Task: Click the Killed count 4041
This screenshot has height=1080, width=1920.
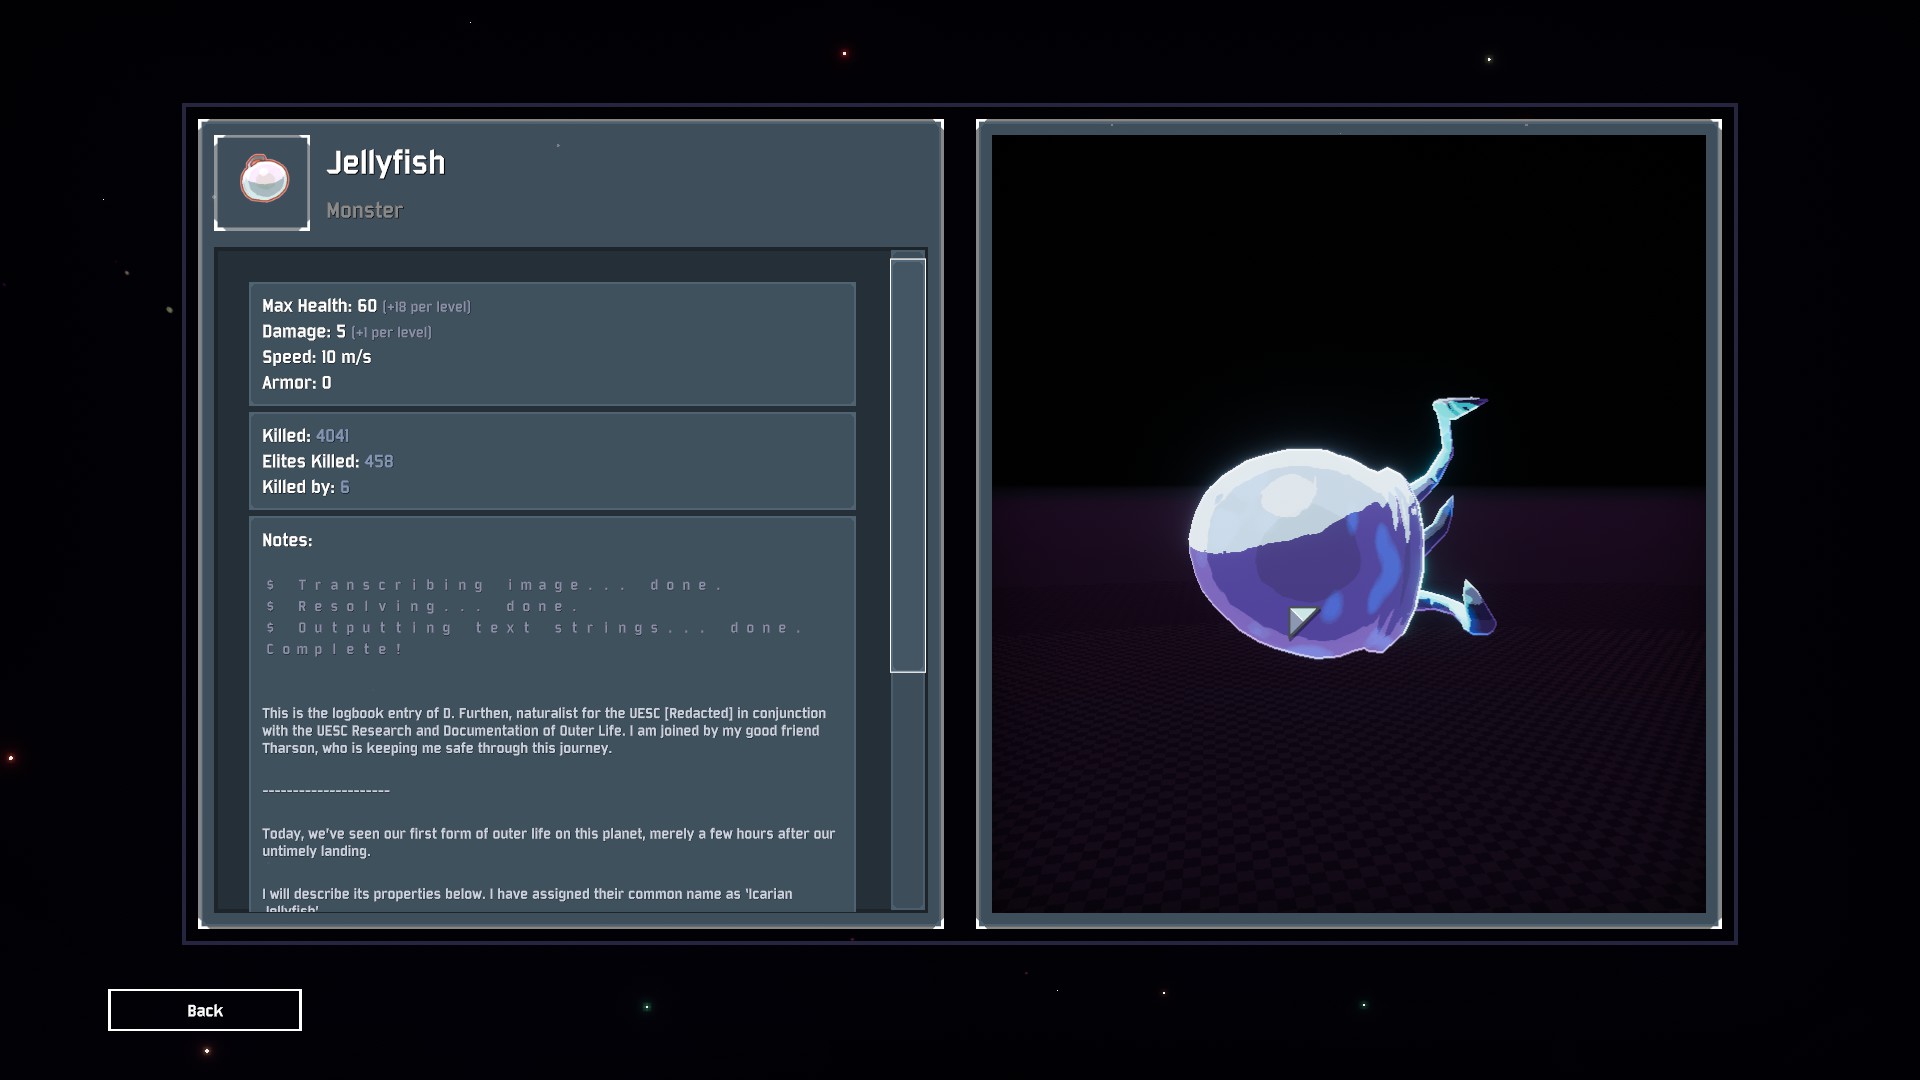Action: point(332,436)
